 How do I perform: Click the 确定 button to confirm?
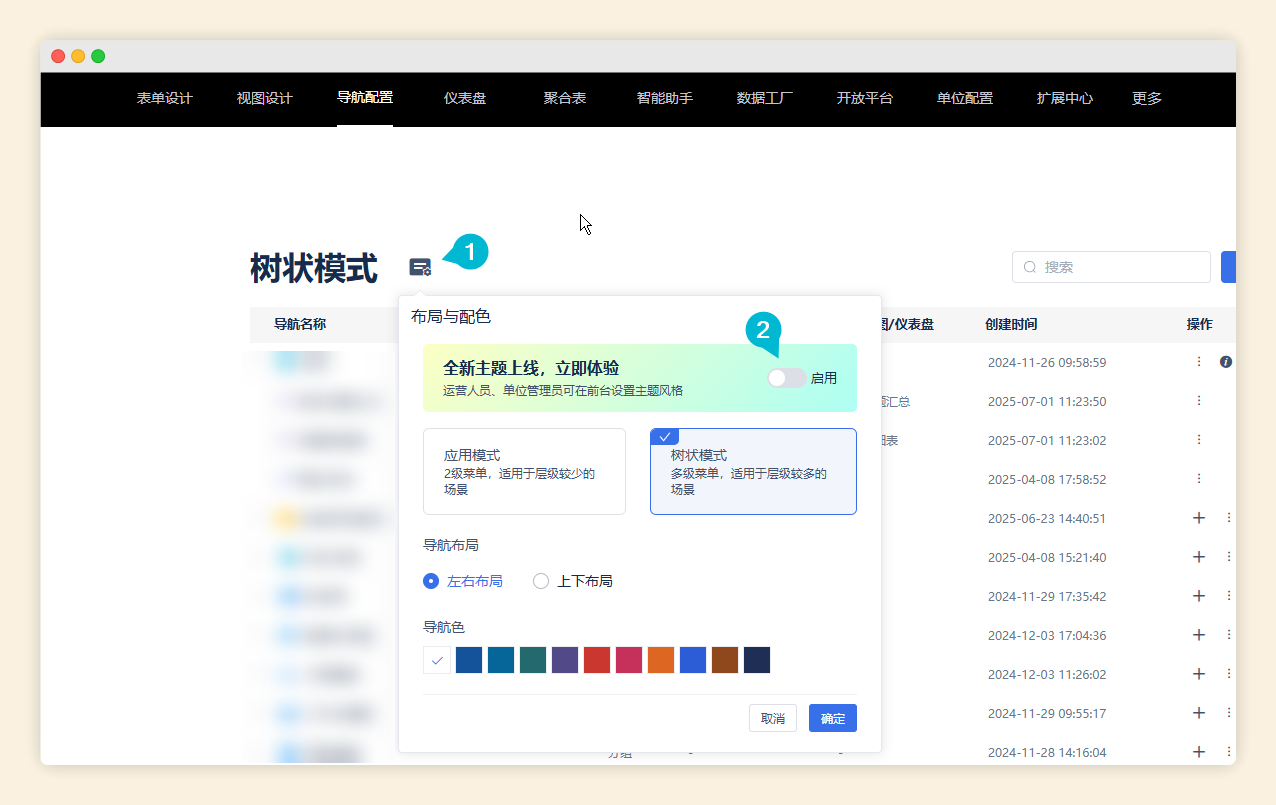[x=832, y=718]
